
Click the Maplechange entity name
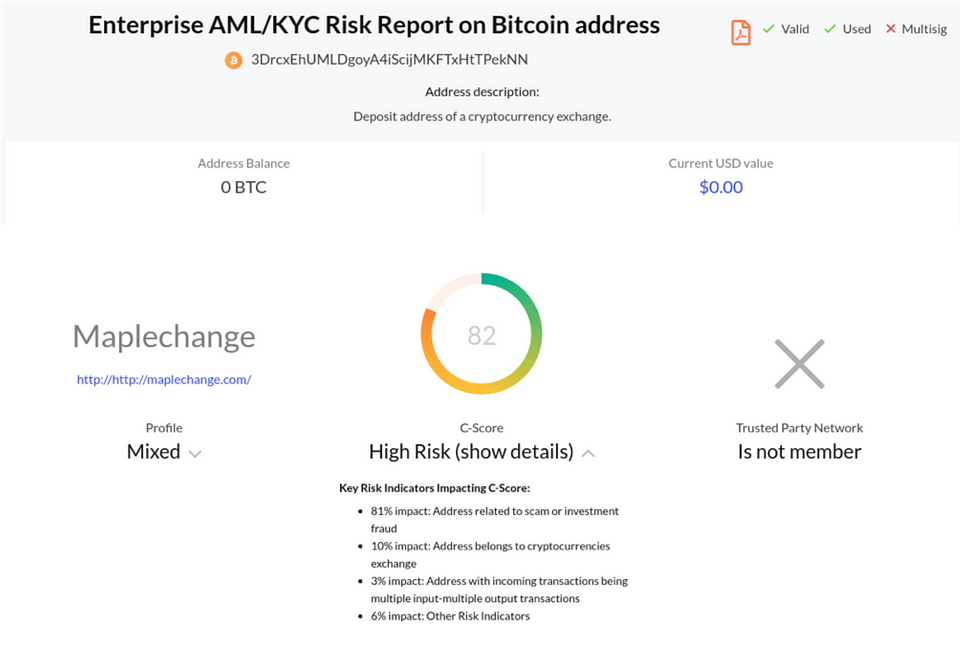pyautogui.click(x=164, y=336)
